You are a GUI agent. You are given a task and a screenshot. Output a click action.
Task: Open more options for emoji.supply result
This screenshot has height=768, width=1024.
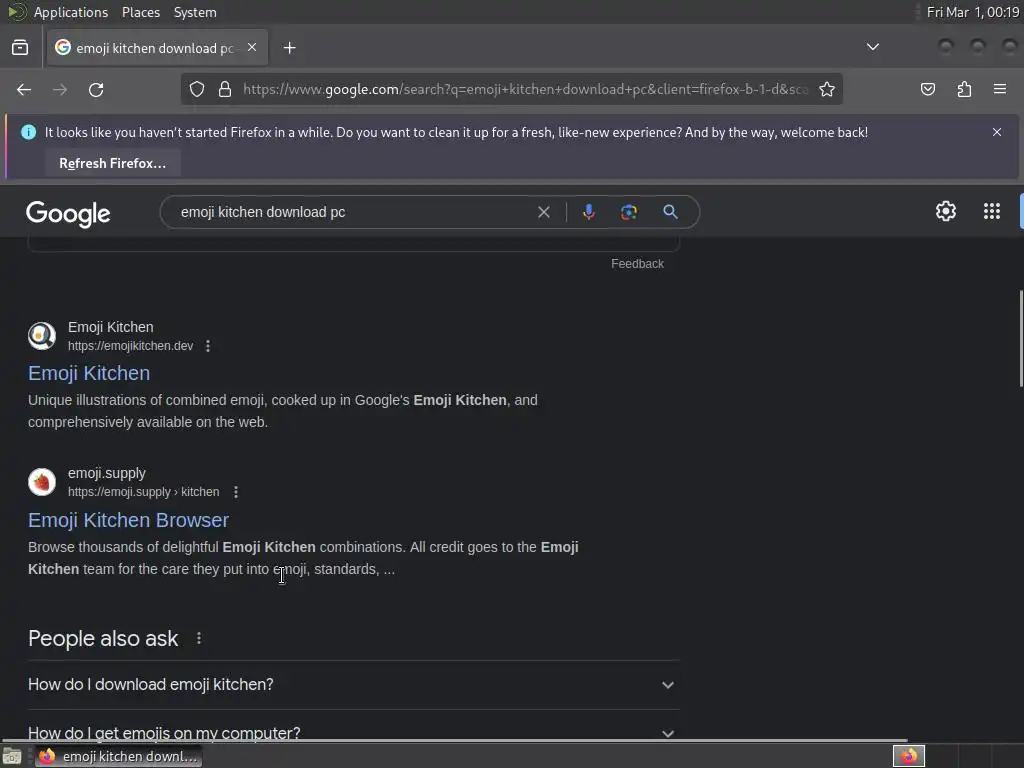point(236,492)
